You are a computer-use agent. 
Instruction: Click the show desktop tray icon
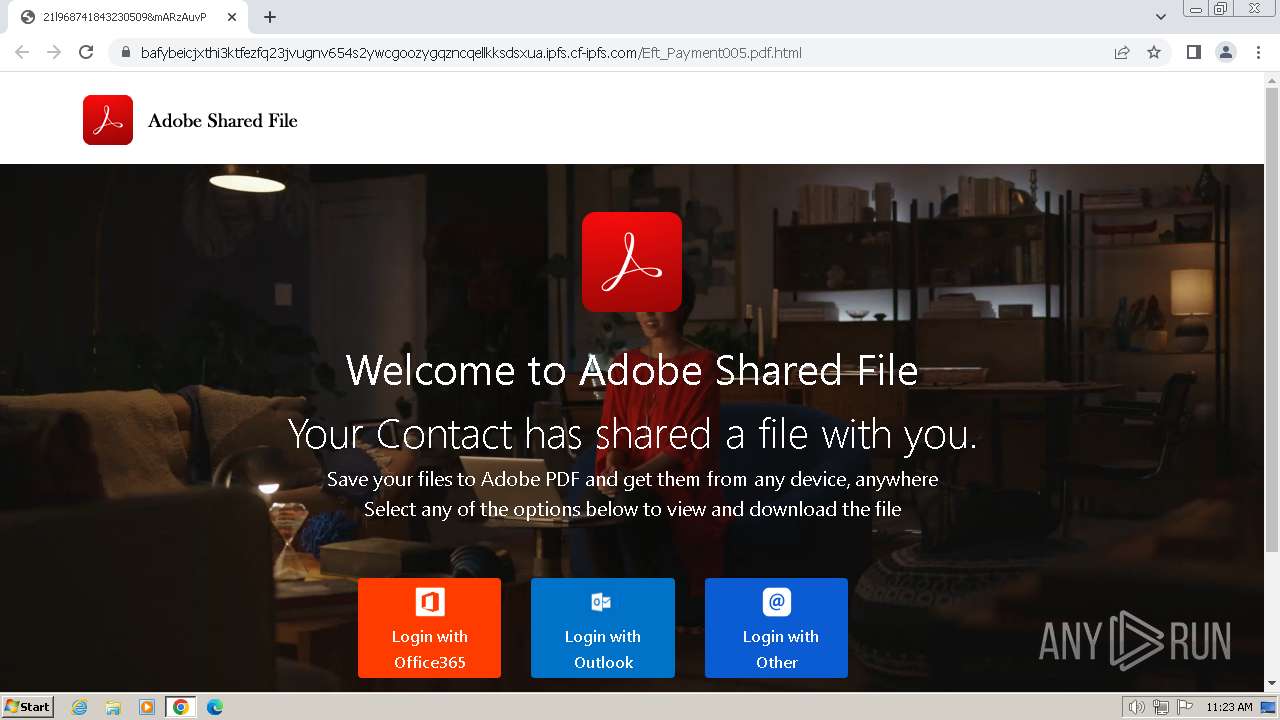(1268, 707)
